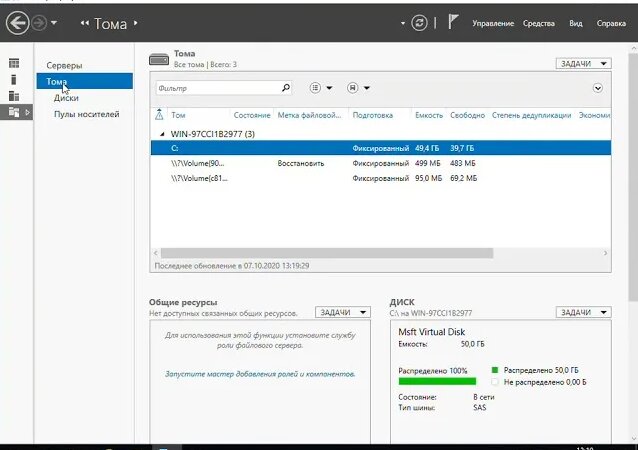Sort by Степень дедупликации column header
Screen dimensions: 638x450
coord(531,115)
